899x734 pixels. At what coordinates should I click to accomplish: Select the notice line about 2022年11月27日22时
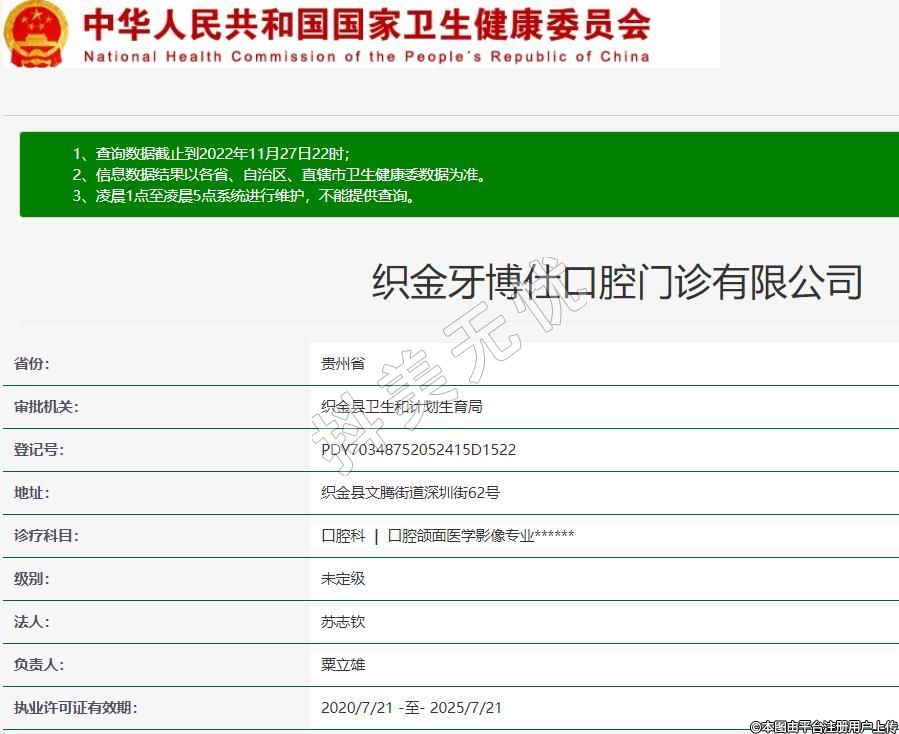(x=211, y=154)
